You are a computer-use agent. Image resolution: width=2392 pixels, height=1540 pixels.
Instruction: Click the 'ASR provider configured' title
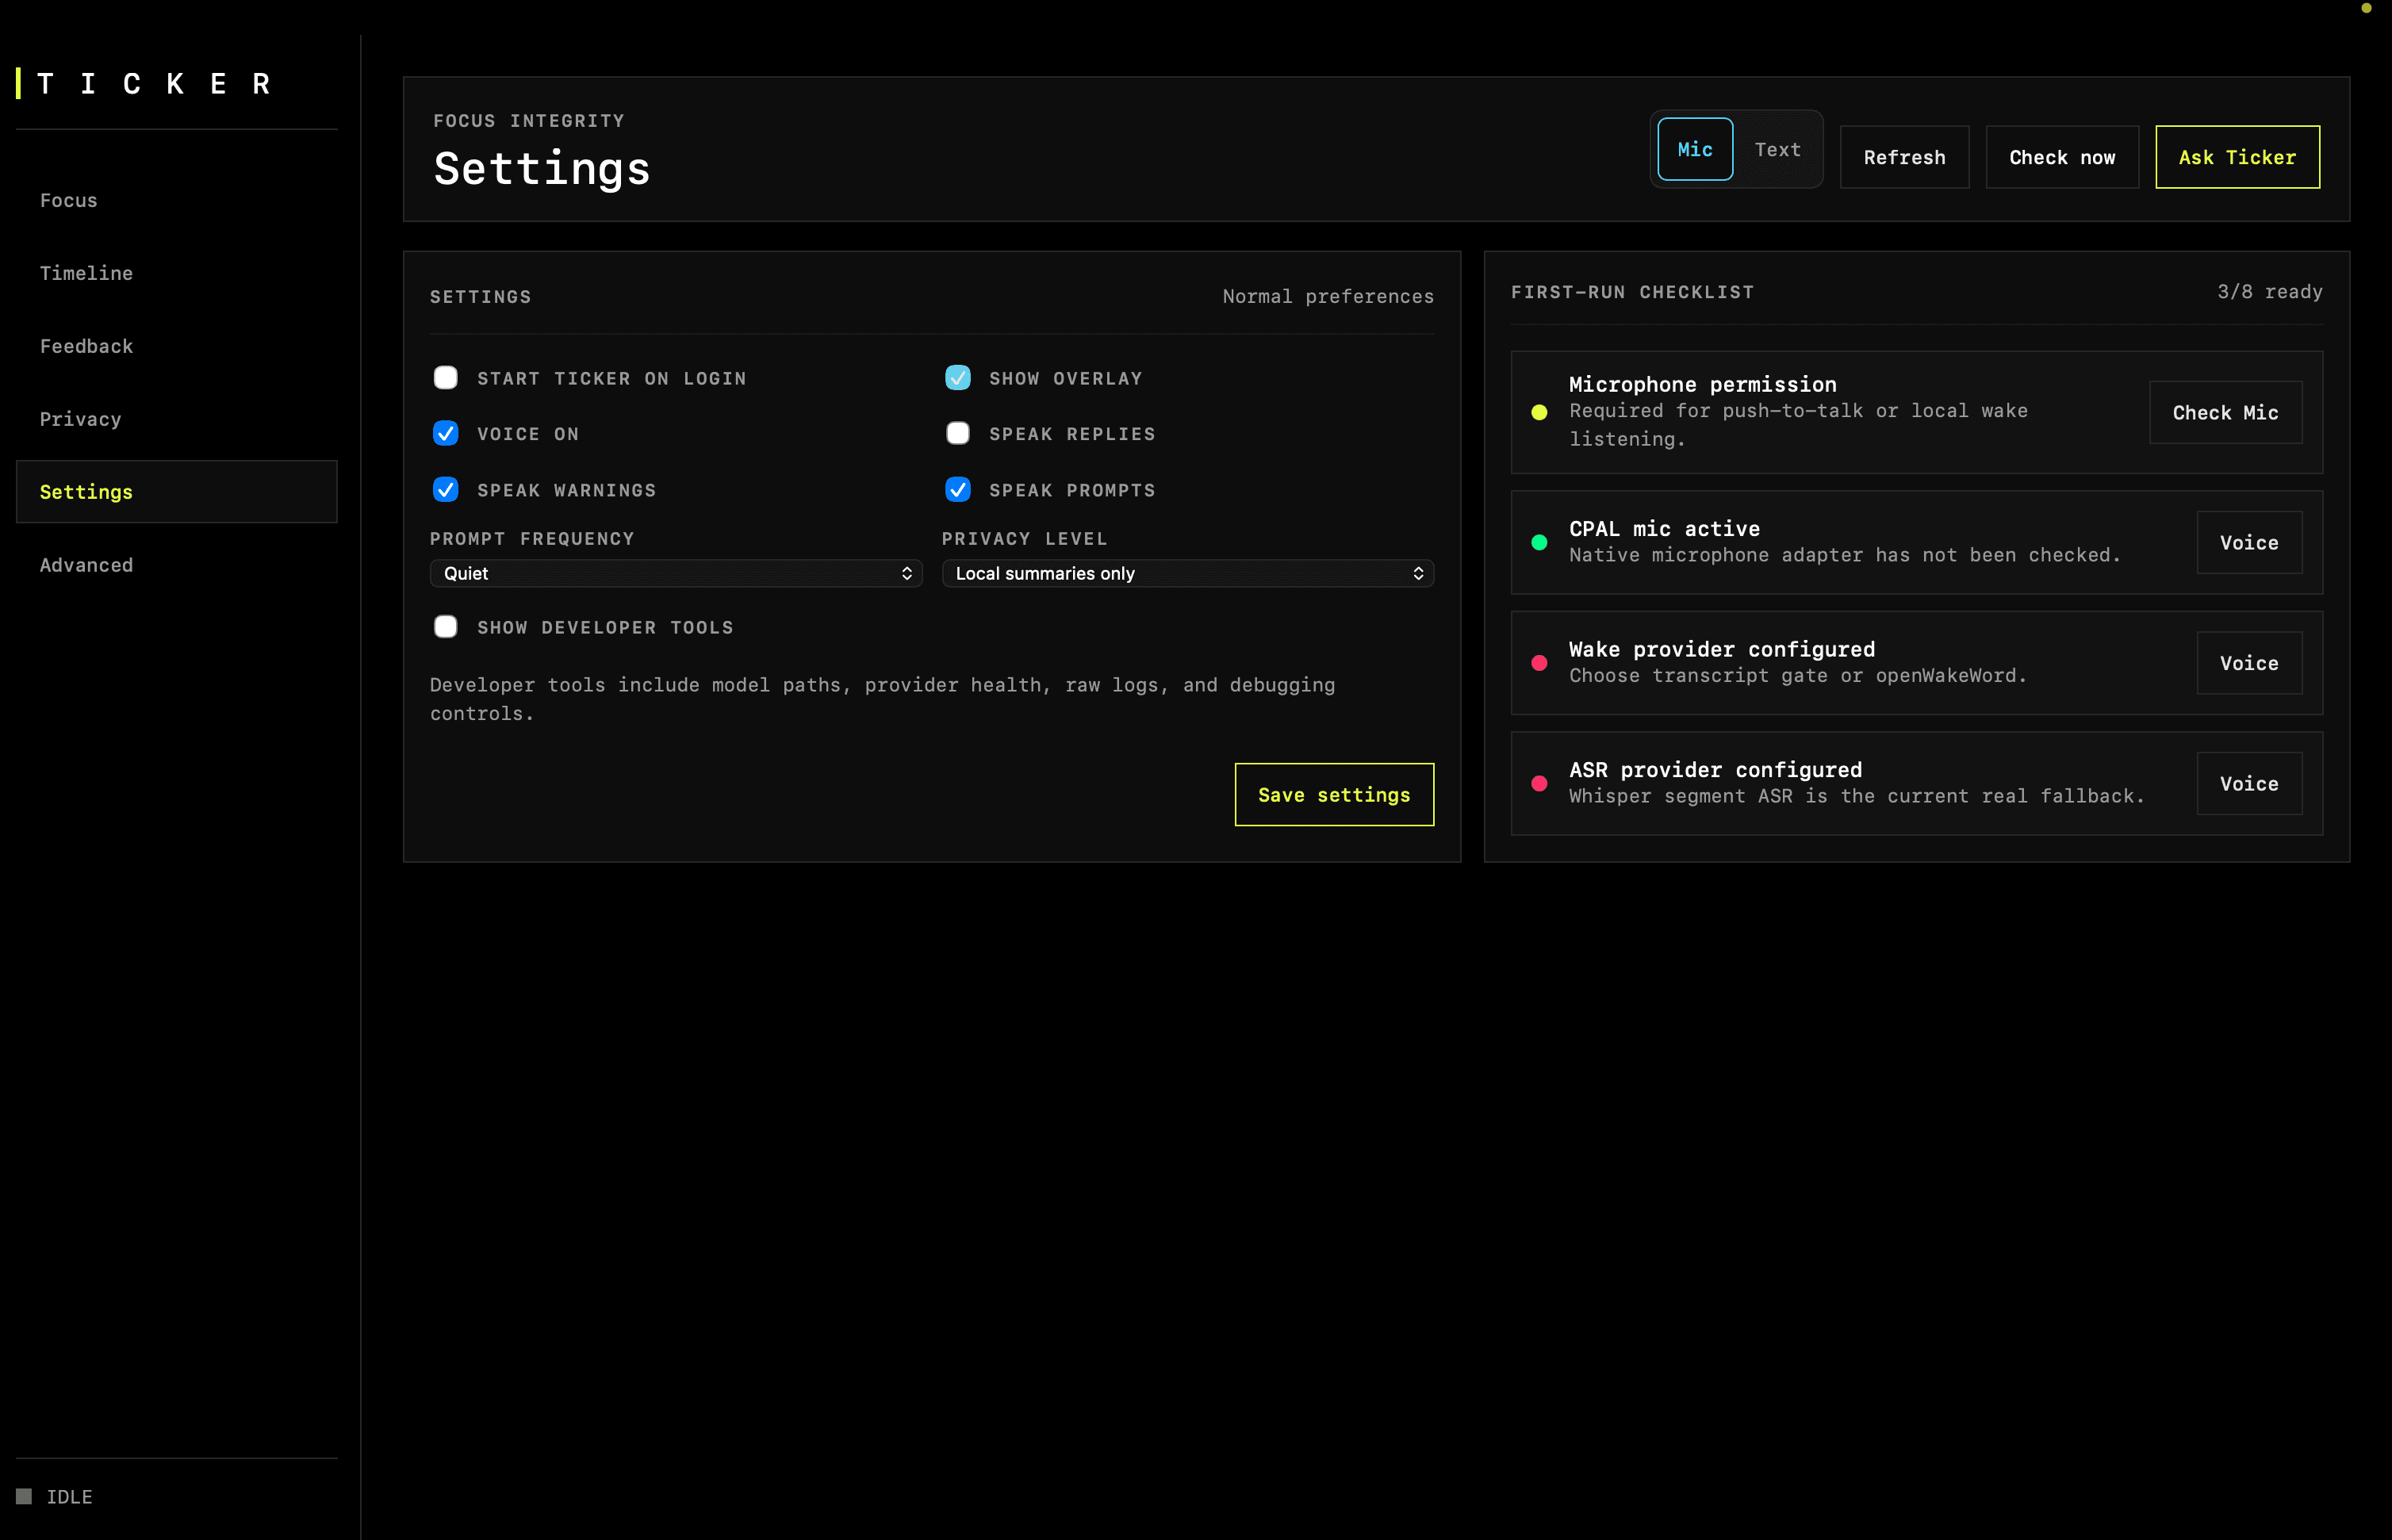click(1715, 770)
